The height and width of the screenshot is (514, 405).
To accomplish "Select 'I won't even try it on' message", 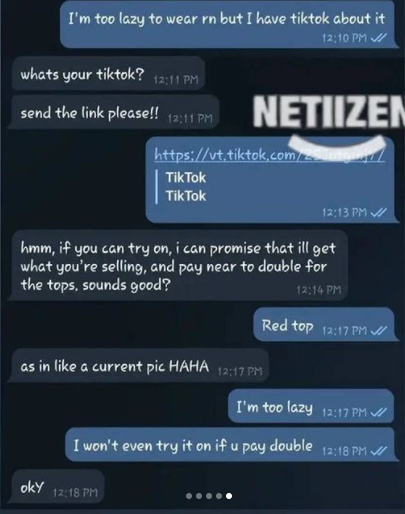I will click(x=231, y=445).
